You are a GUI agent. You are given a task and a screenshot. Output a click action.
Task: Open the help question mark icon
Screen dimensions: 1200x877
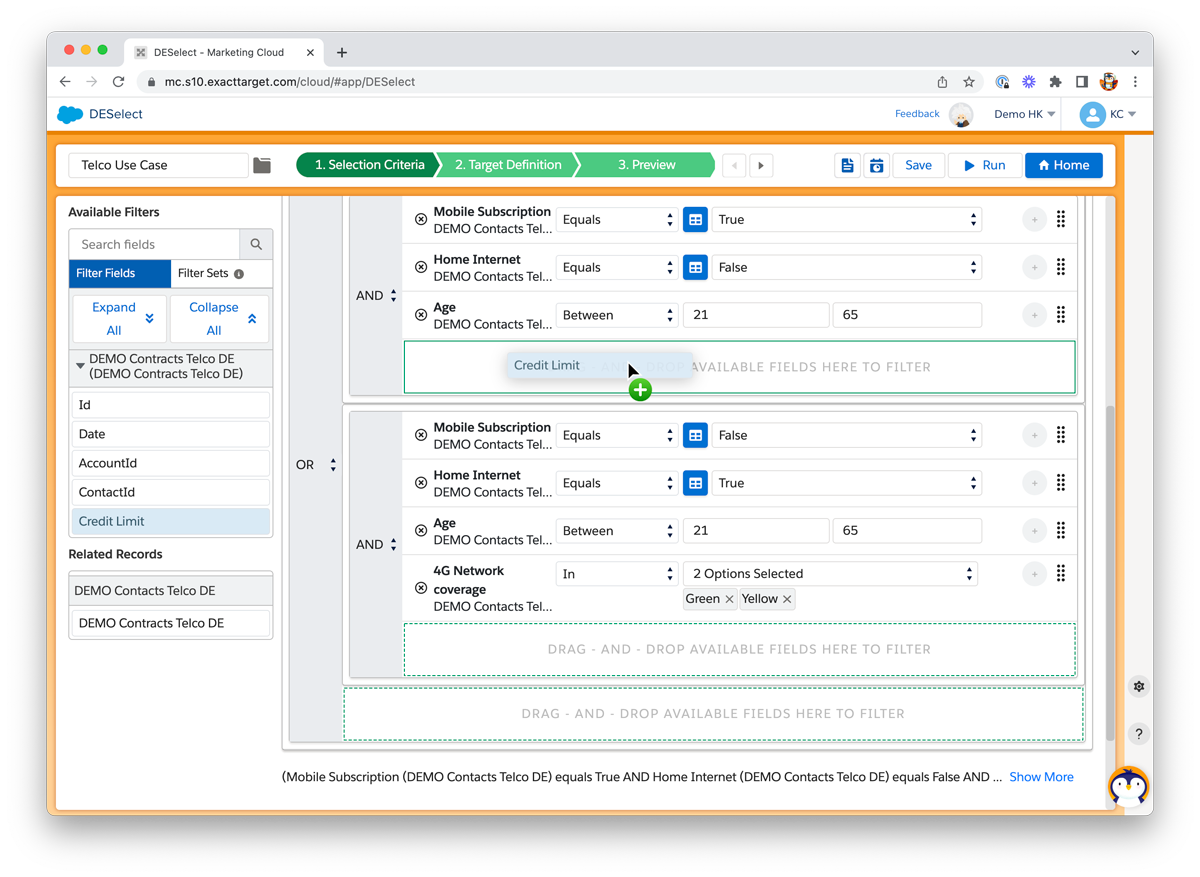1138,734
